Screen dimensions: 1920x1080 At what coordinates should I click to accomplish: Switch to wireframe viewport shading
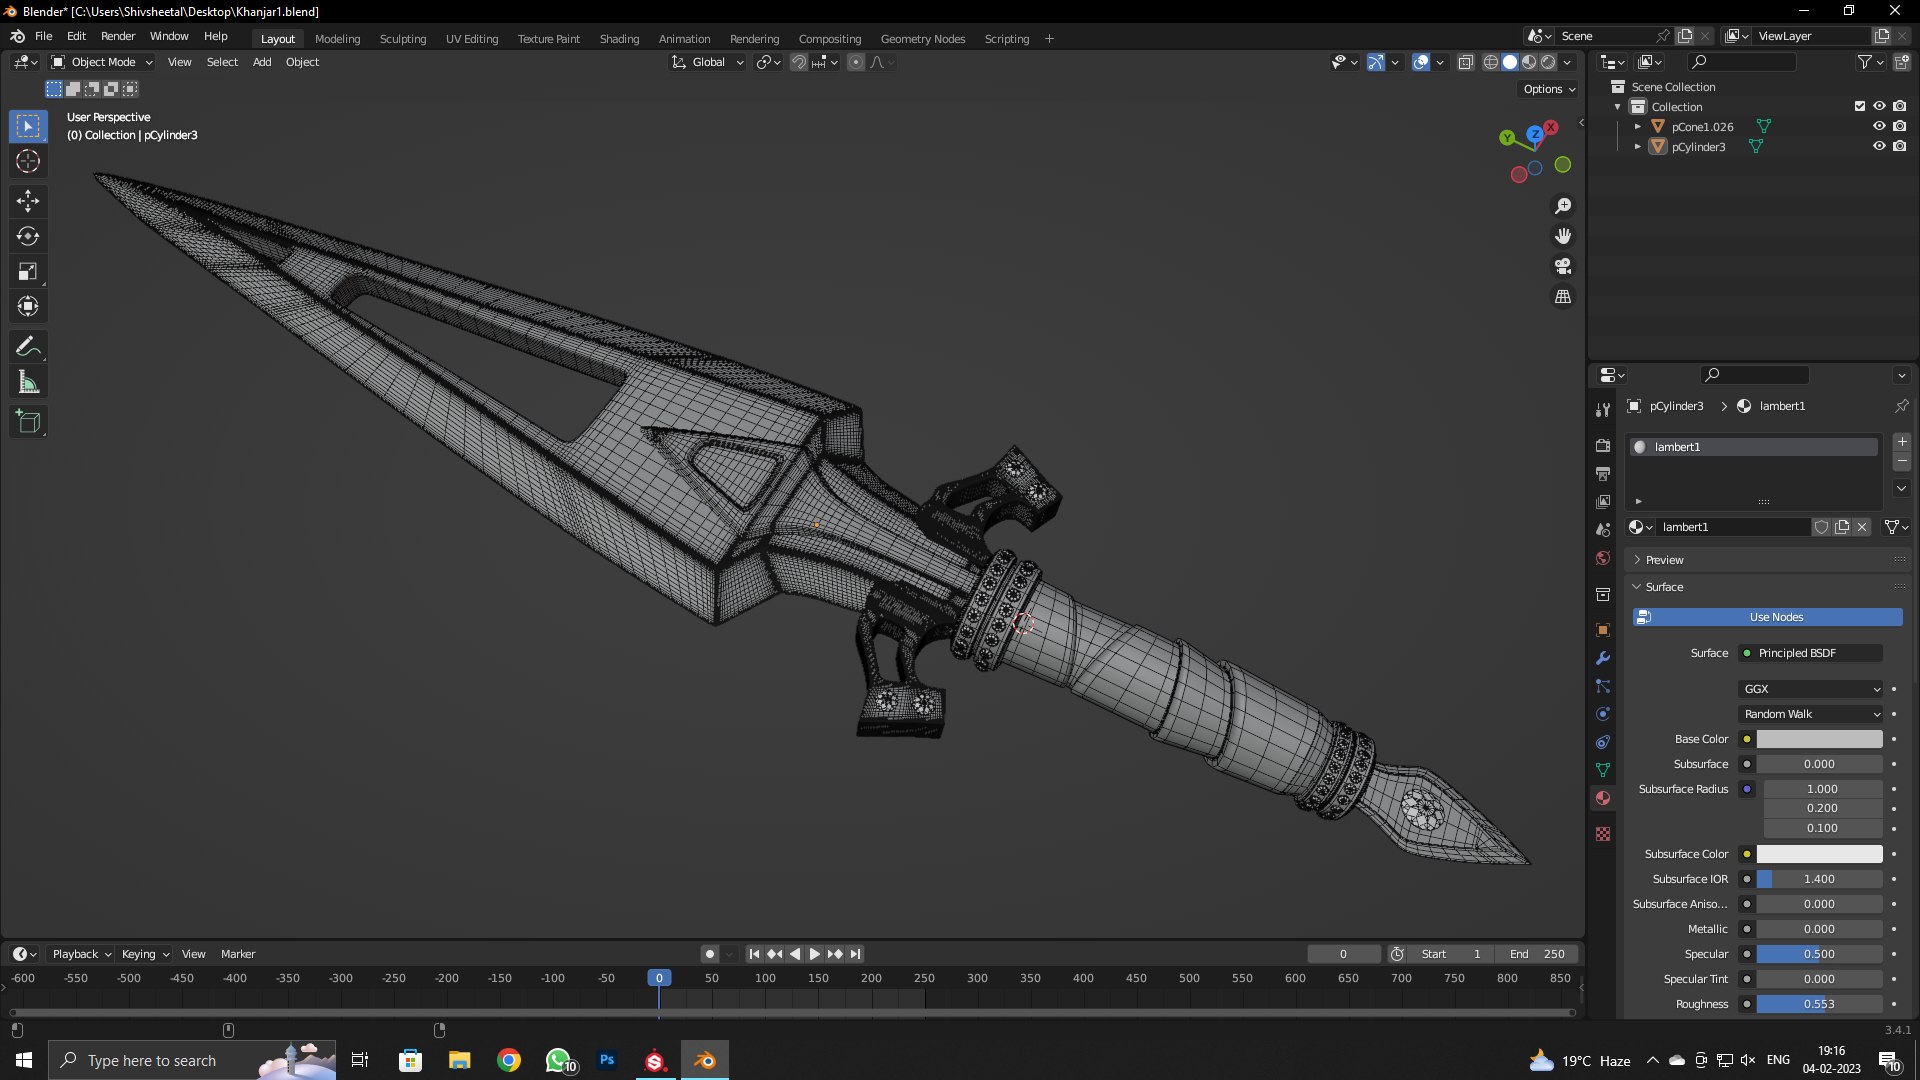pyautogui.click(x=1490, y=62)
